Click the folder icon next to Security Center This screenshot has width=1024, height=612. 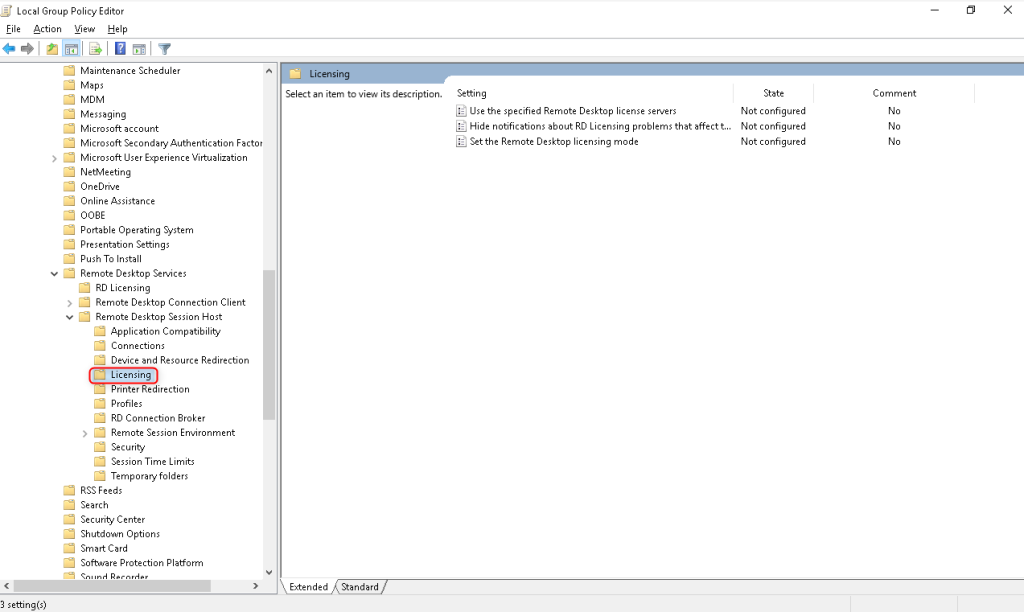click(69, 519)
